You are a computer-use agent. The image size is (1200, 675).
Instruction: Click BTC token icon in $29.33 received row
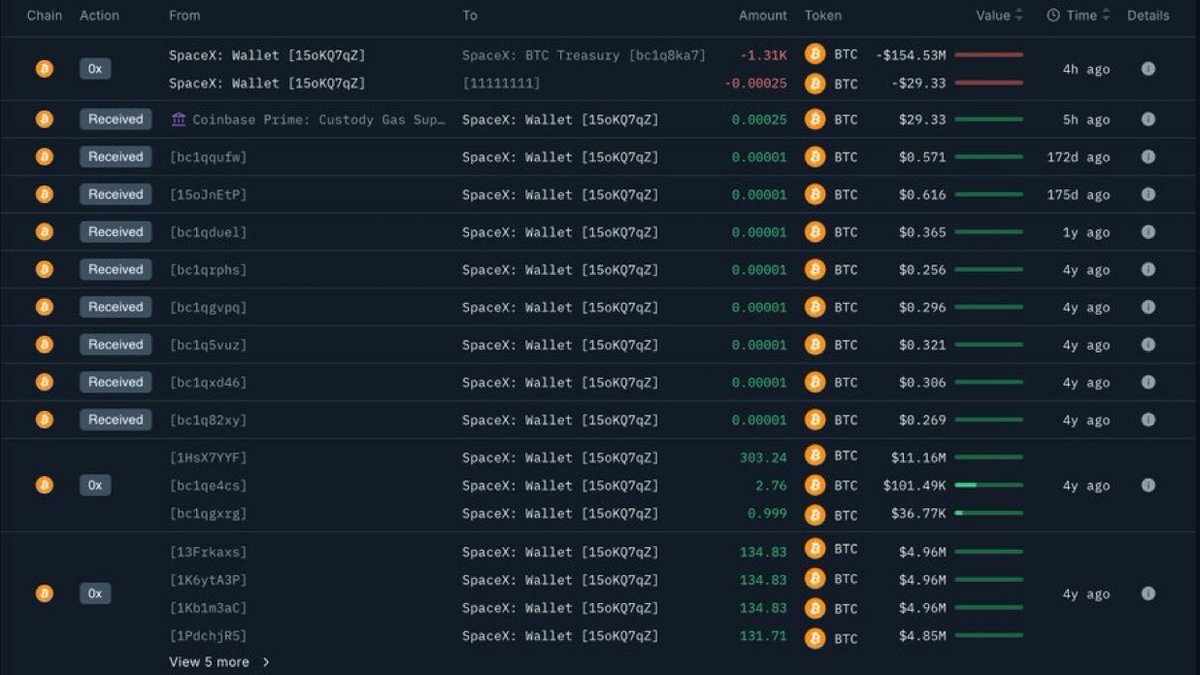click(815, 119)
